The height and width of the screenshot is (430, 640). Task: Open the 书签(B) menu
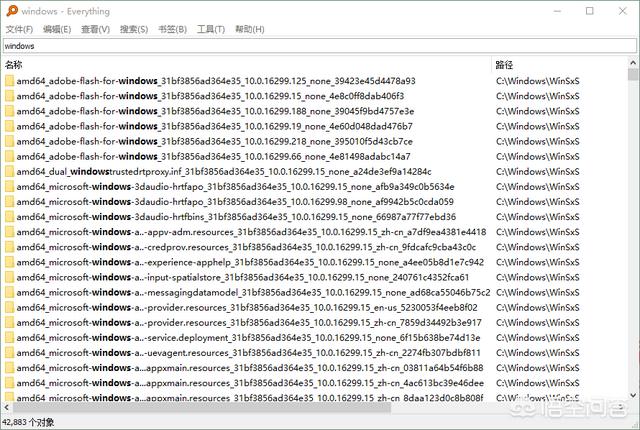172,29
